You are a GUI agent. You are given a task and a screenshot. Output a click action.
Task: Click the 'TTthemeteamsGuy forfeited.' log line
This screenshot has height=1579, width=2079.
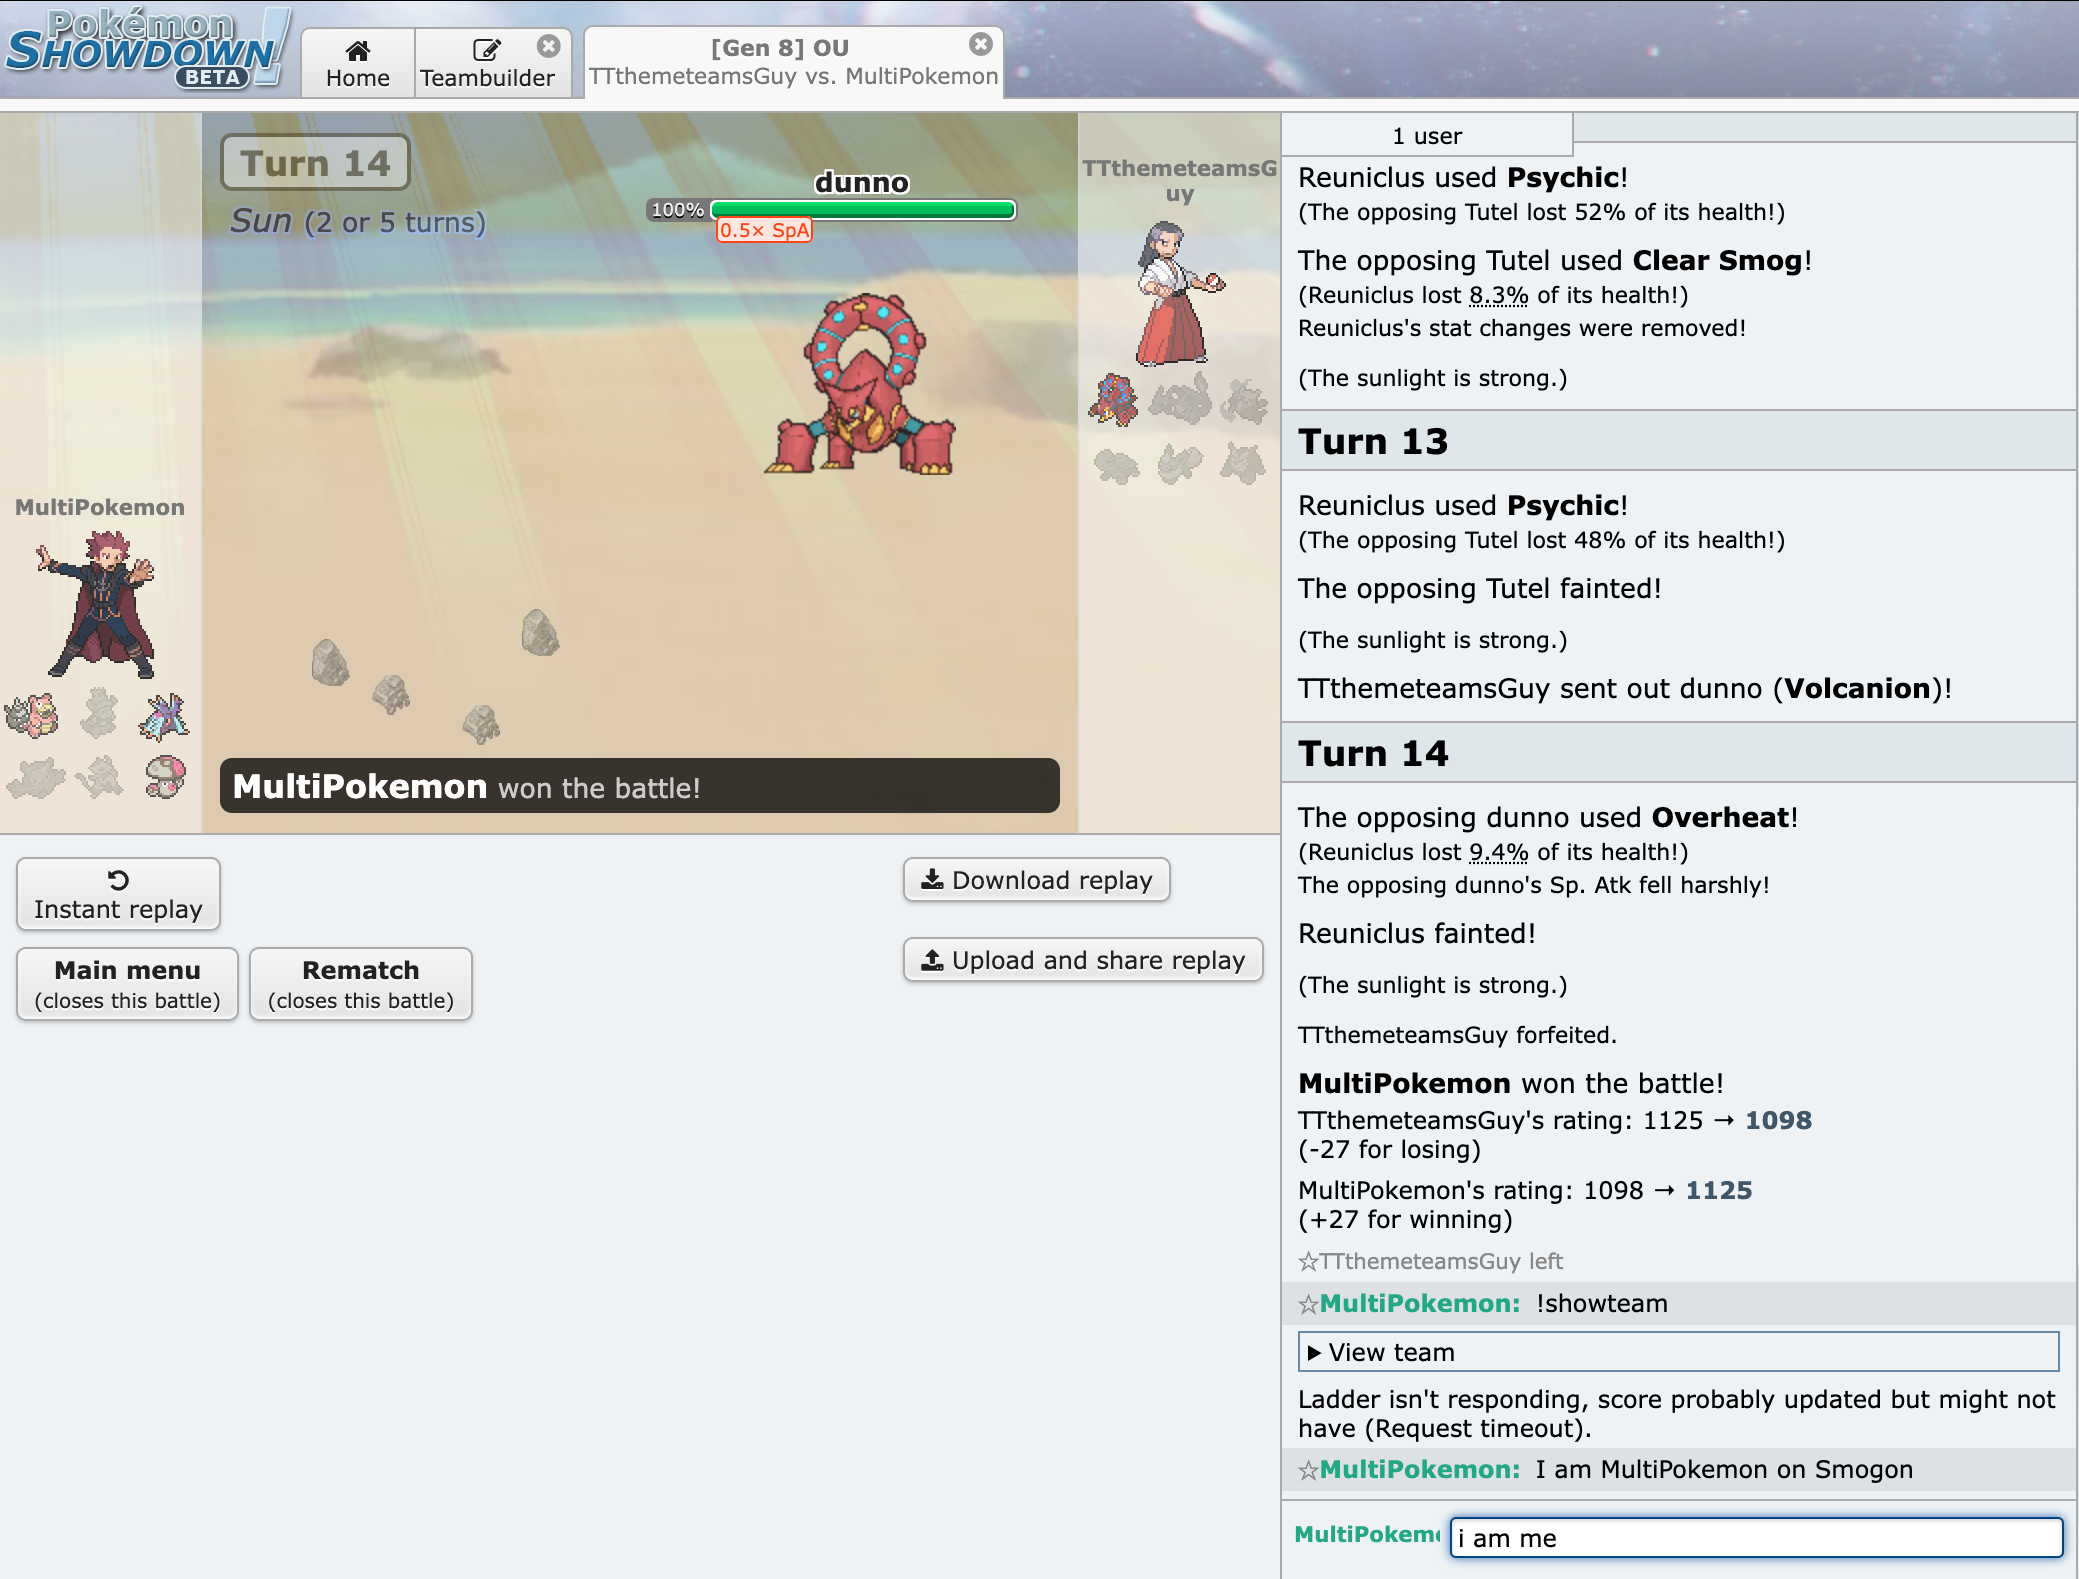point(1457,1035)
